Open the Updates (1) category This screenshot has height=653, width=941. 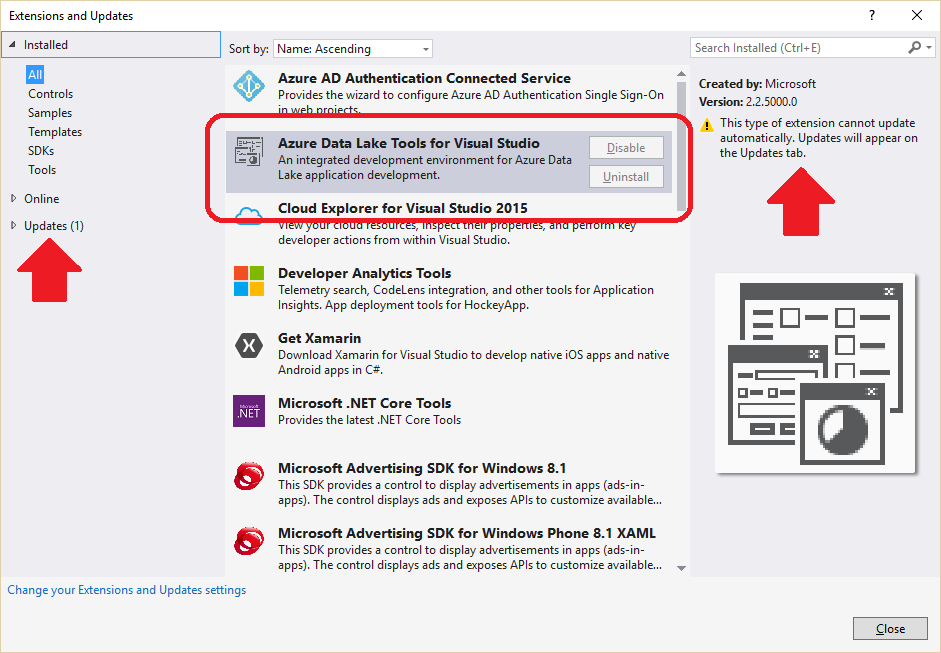54,226
